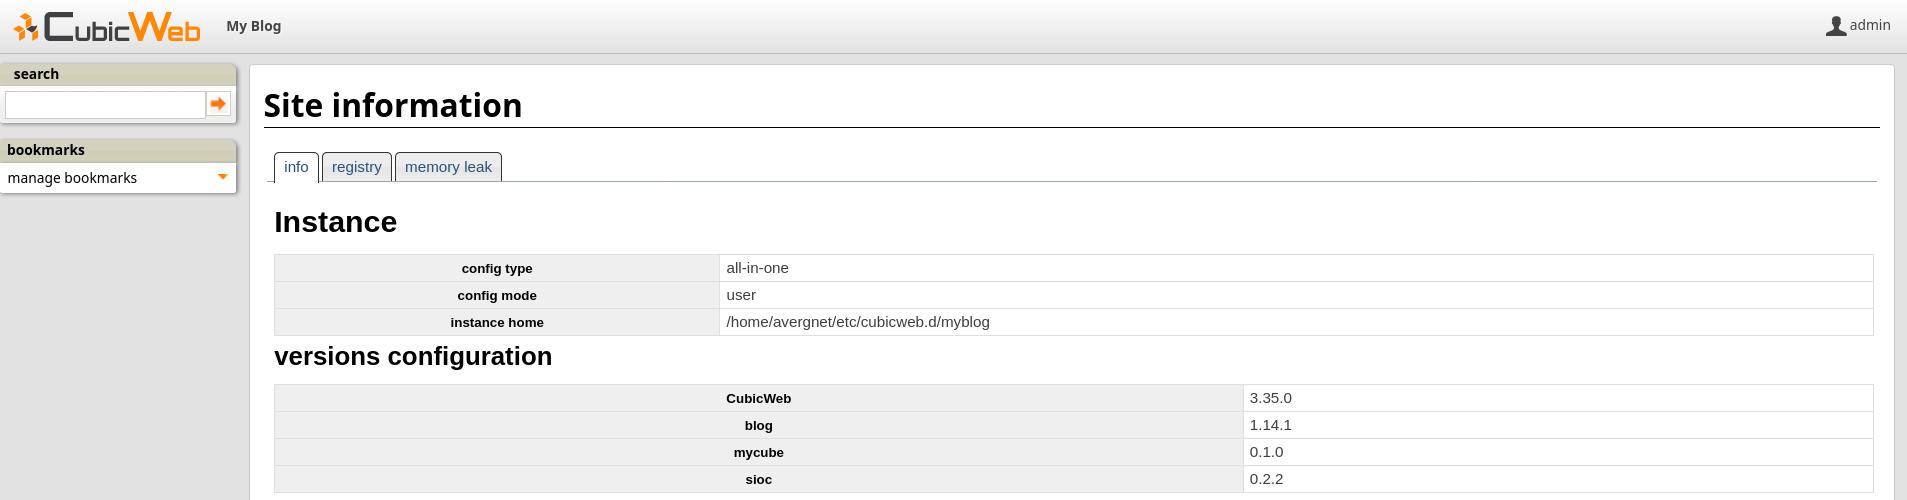Viewport: 1907px width, 500px height.
Task: Select the config mode label
Action: pyautogui.click(x=497, y=295)
